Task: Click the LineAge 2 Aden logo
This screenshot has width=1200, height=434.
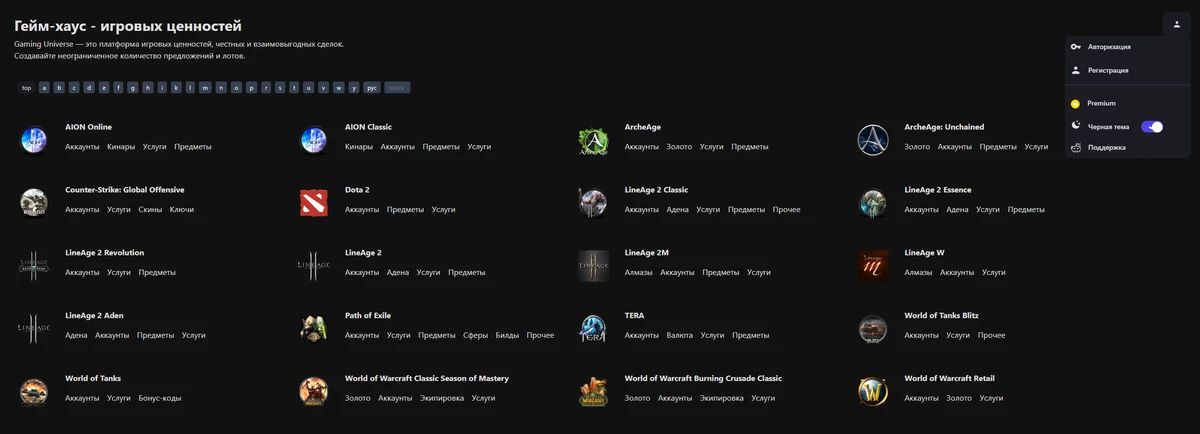Action: pos(34,329)
